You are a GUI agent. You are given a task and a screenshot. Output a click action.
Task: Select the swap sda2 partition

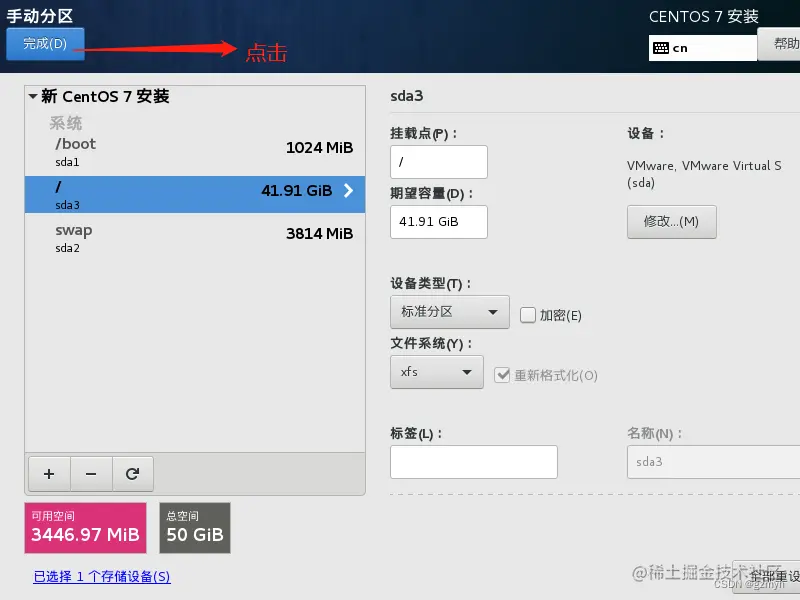click(x=150, y=238)
